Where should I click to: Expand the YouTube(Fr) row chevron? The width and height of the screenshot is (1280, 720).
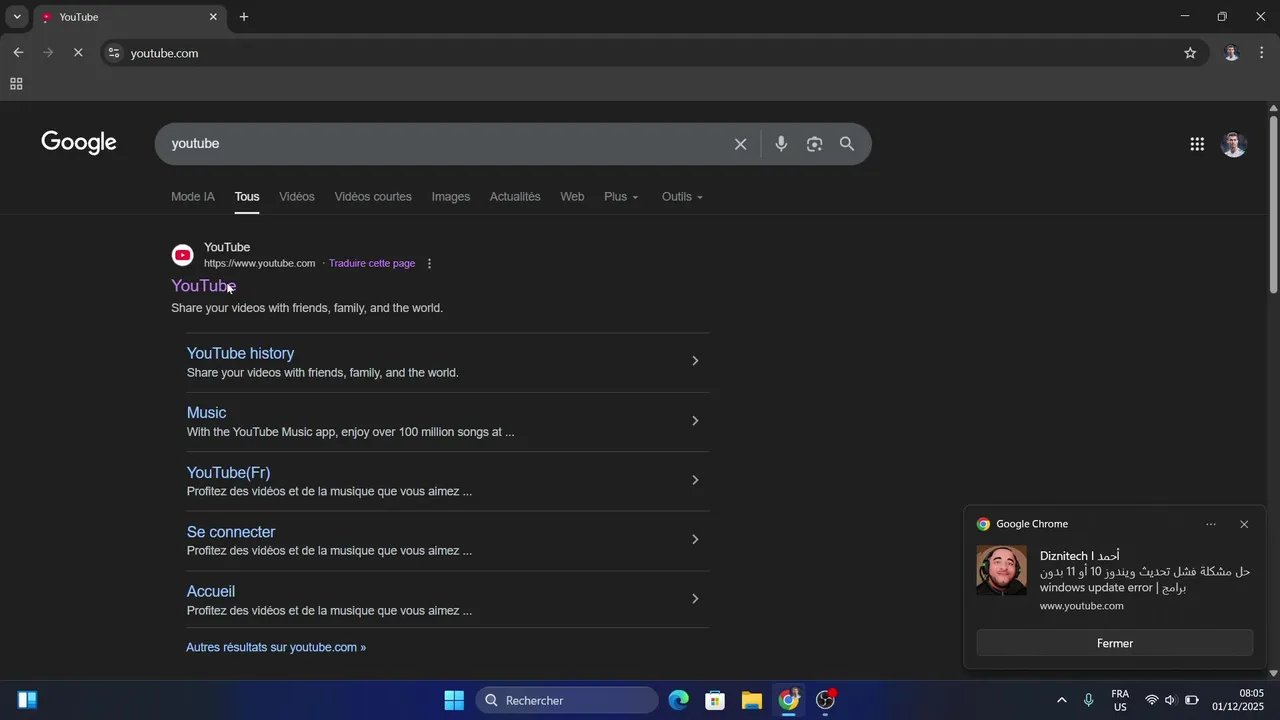(695, 480)
